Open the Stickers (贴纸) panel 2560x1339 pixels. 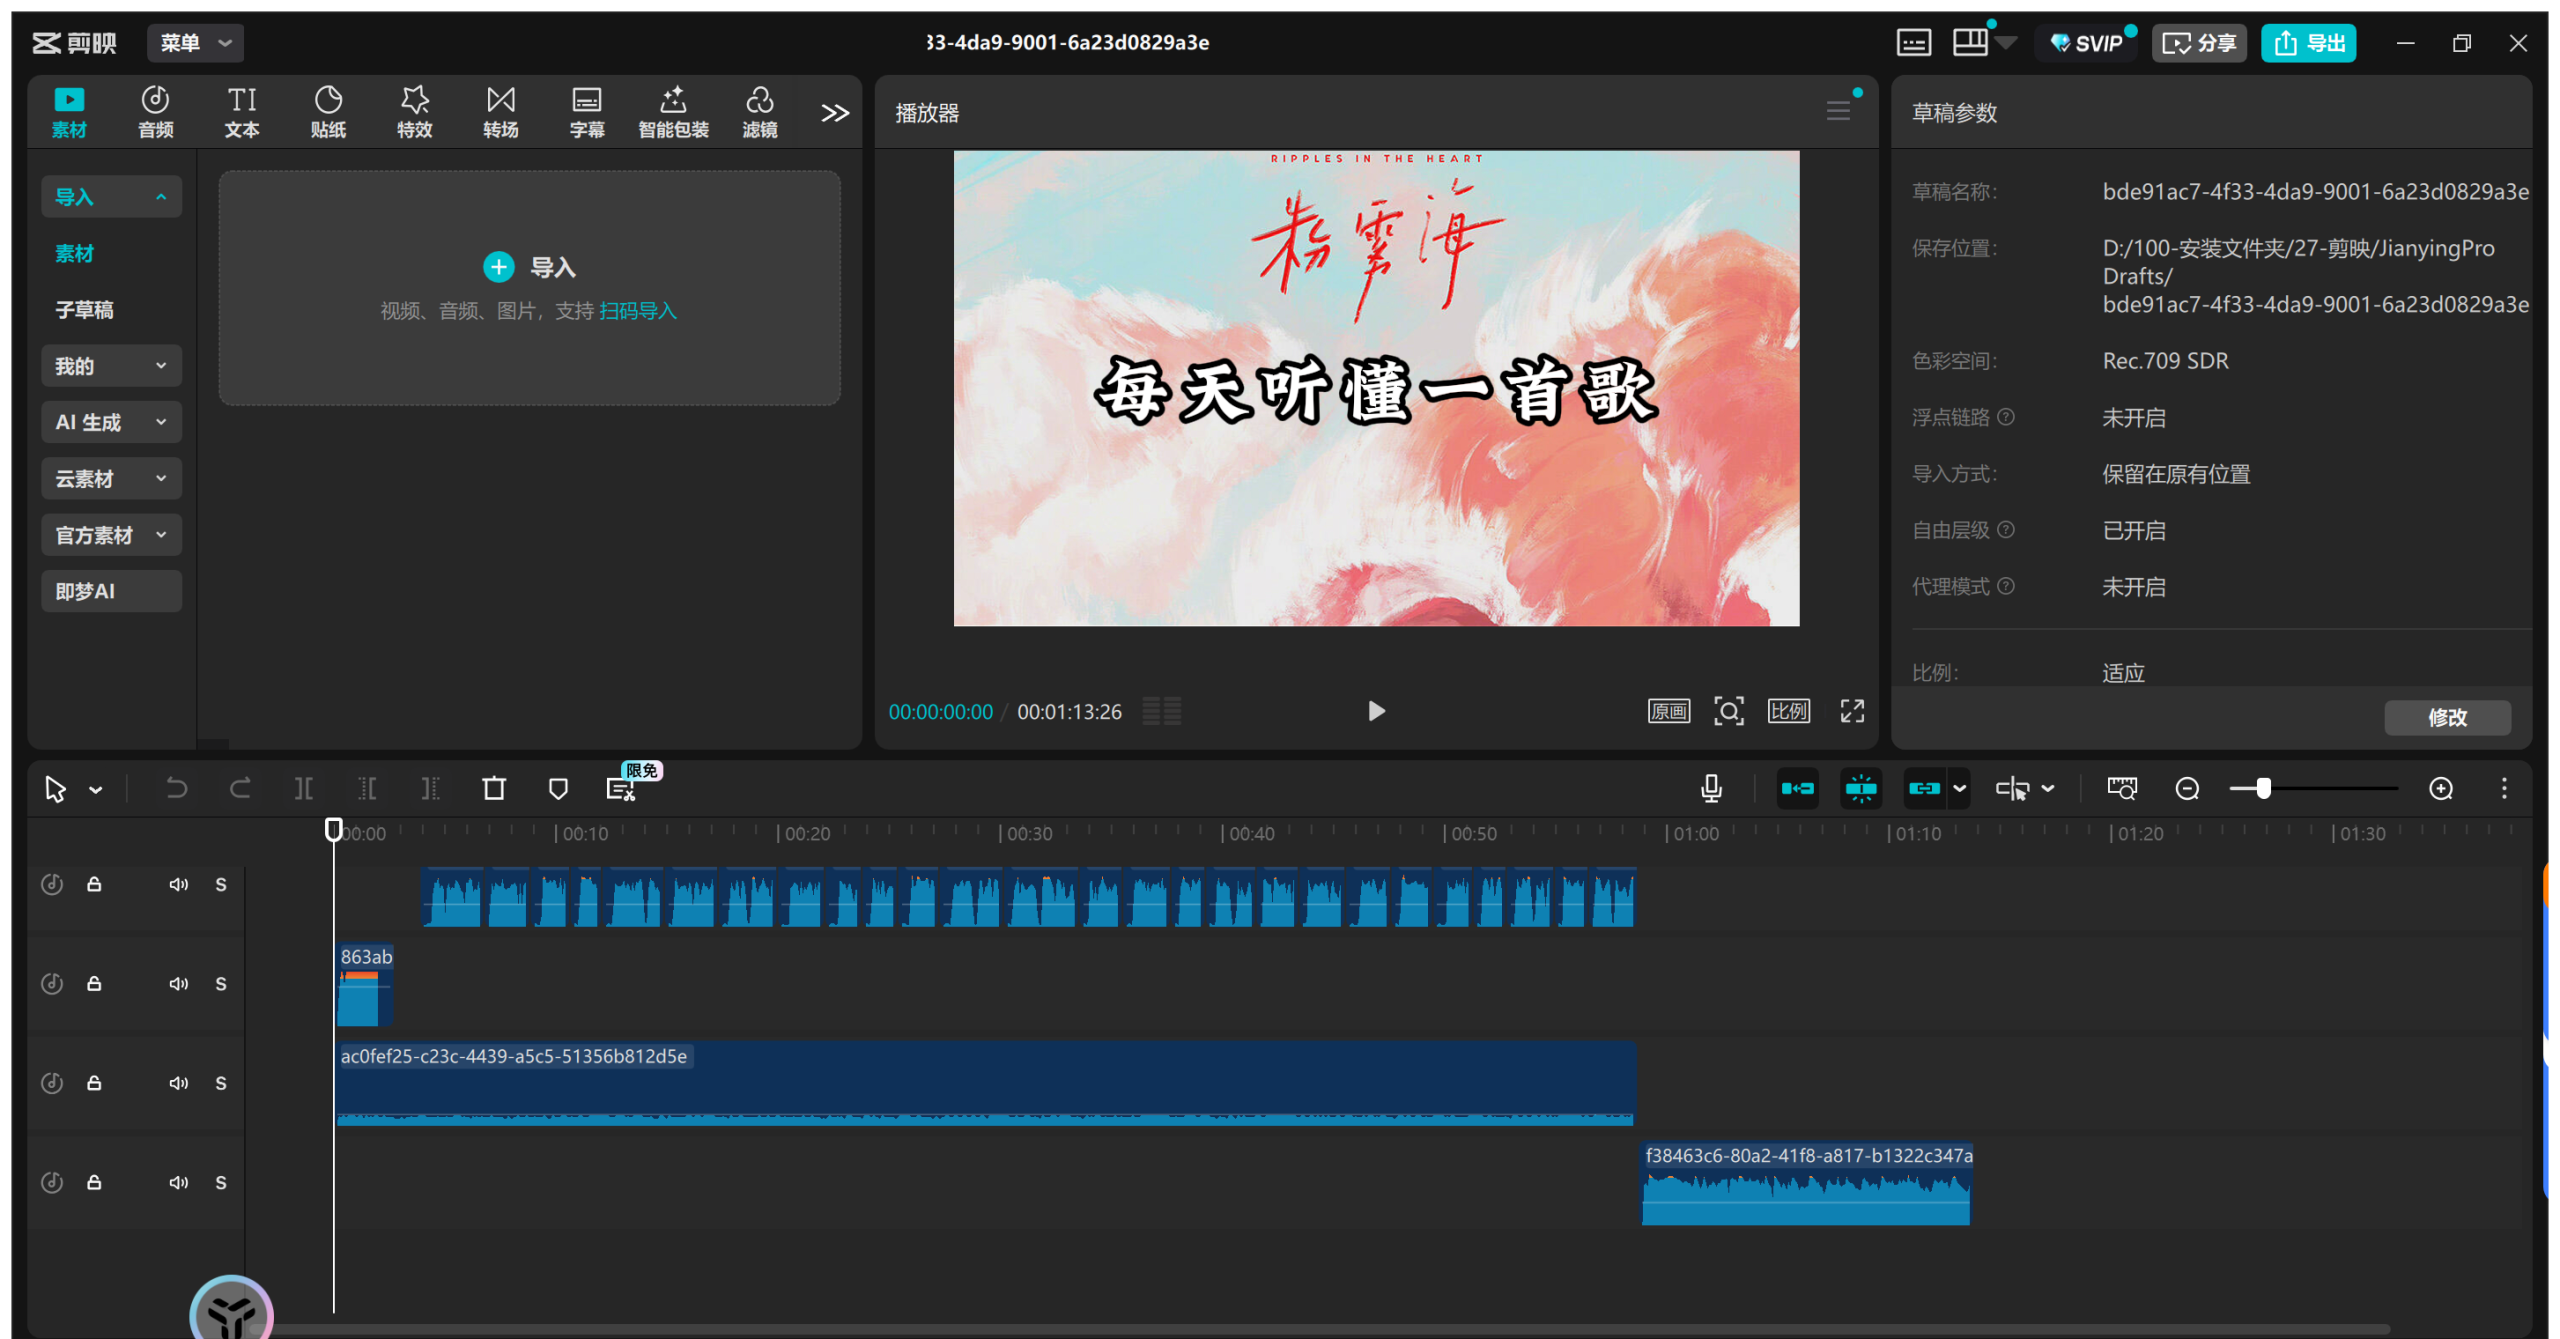coord(328,111)
